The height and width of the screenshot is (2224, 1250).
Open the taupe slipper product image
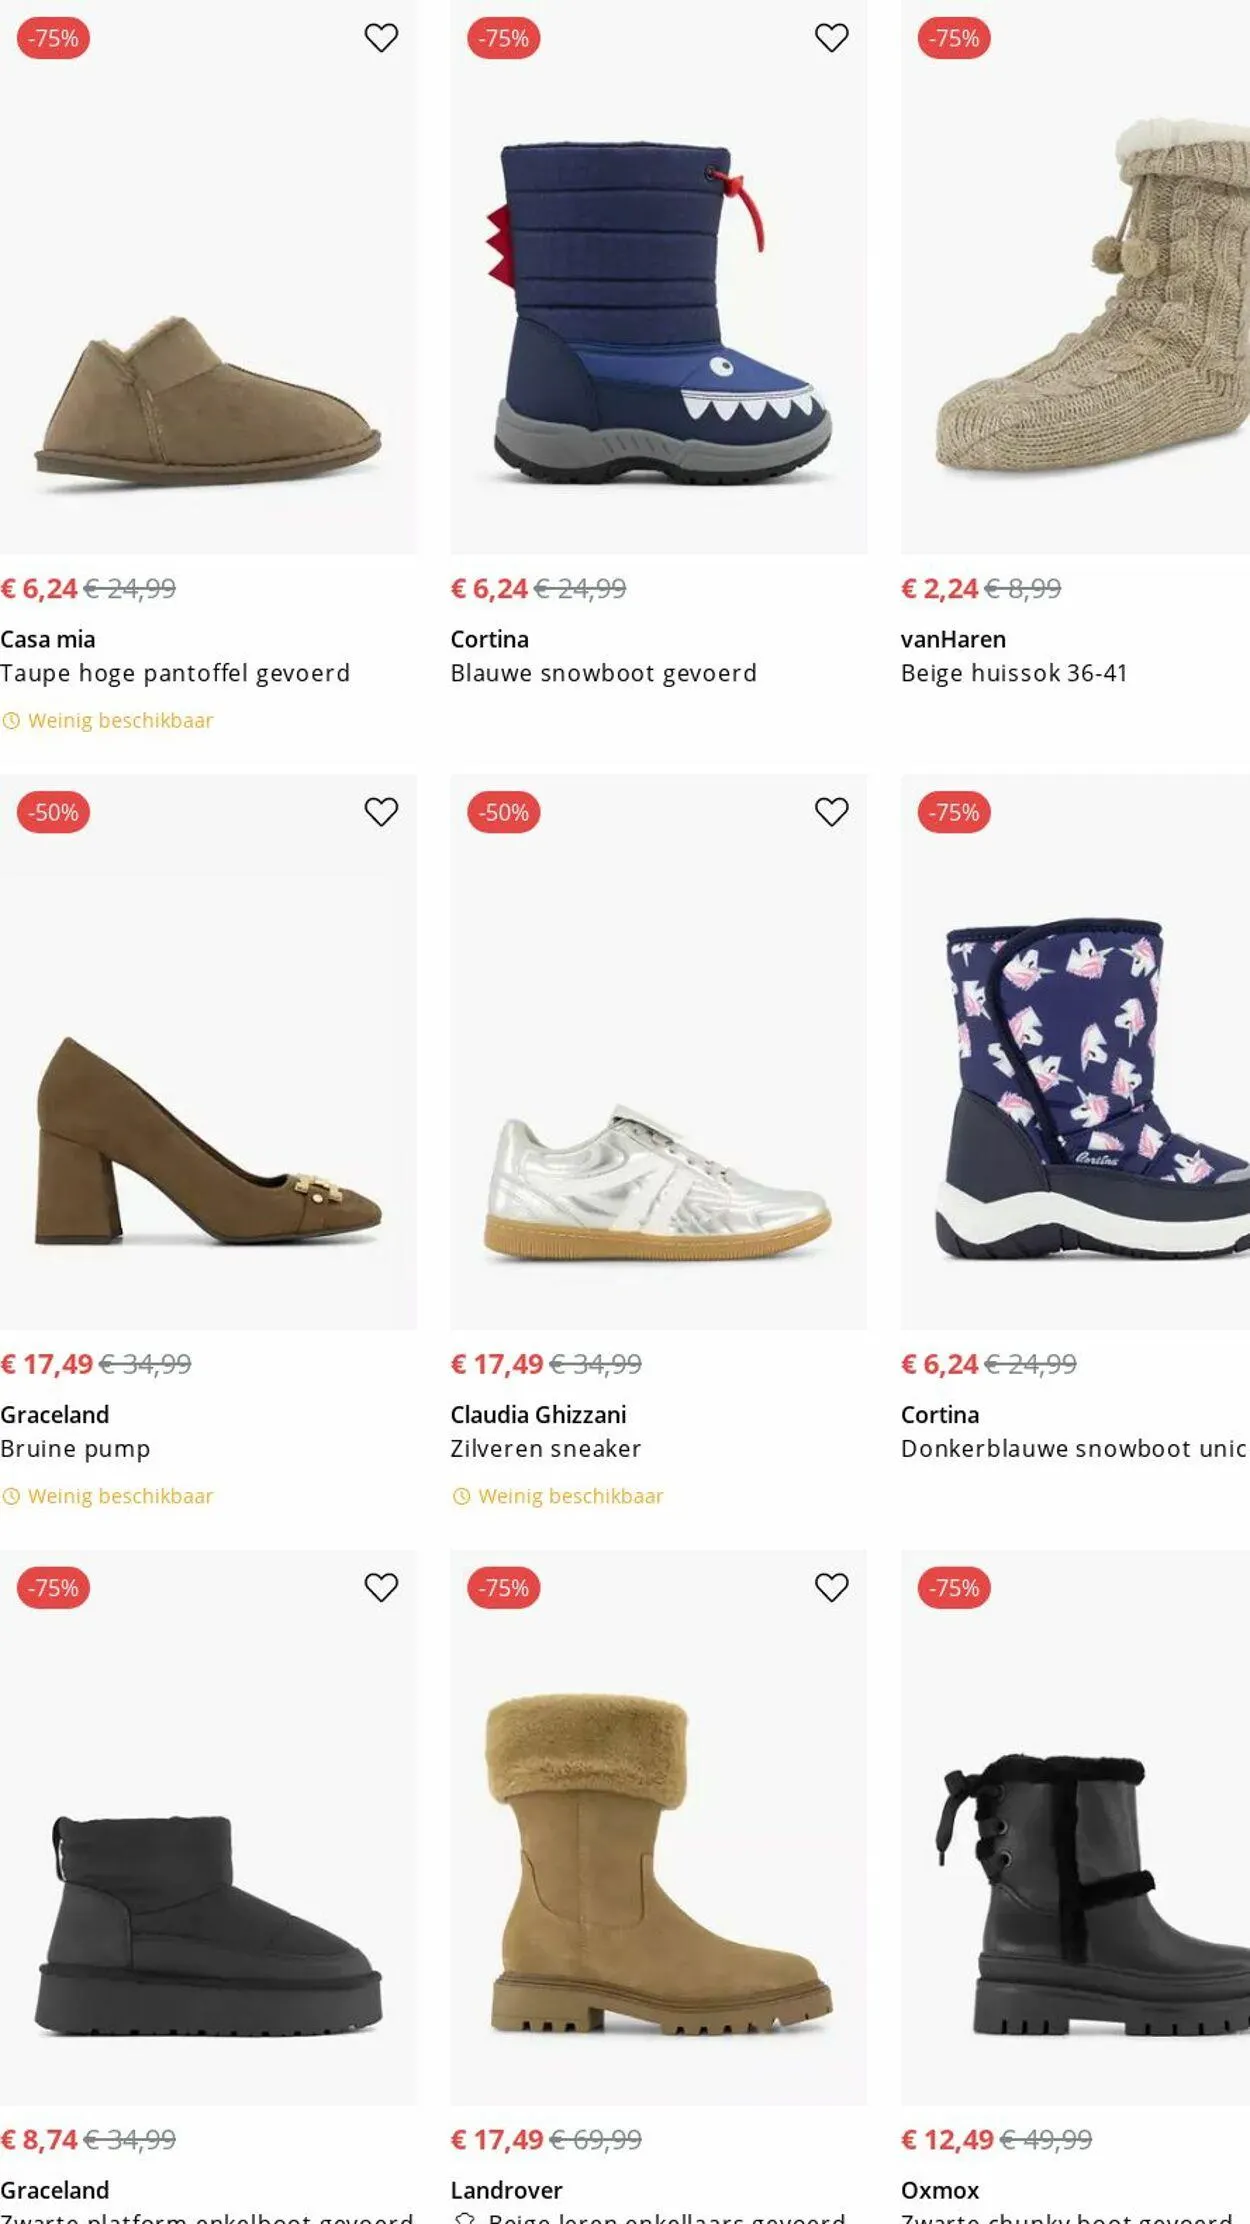pos(208,400)
